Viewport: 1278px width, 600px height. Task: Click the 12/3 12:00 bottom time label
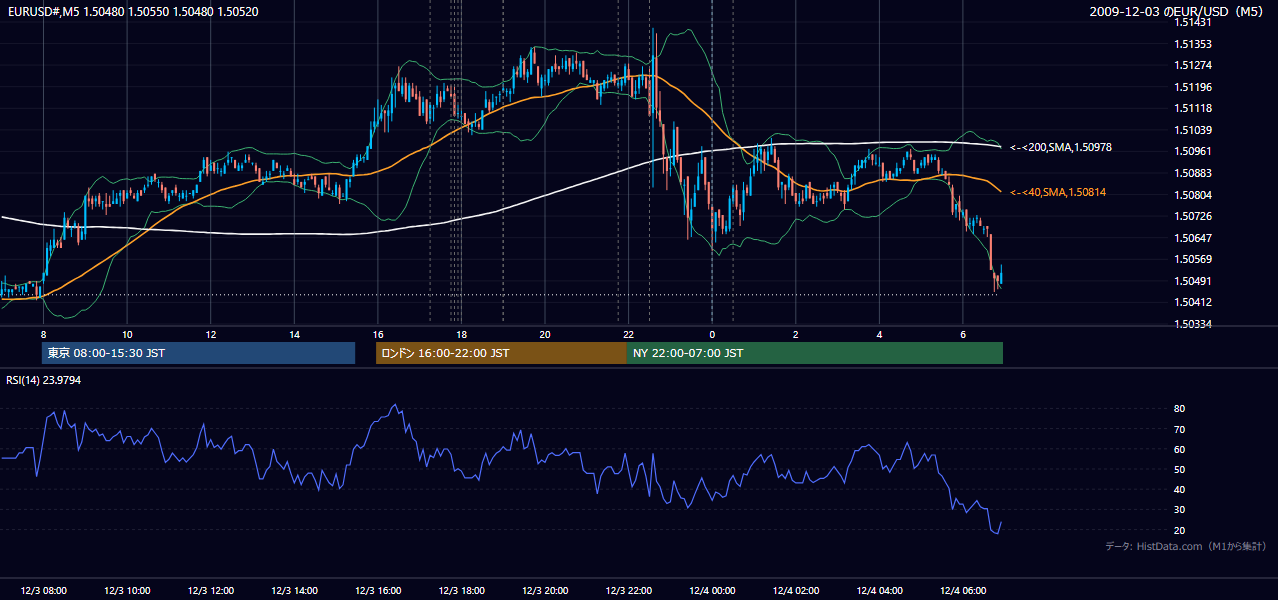(x=211, y=590)
